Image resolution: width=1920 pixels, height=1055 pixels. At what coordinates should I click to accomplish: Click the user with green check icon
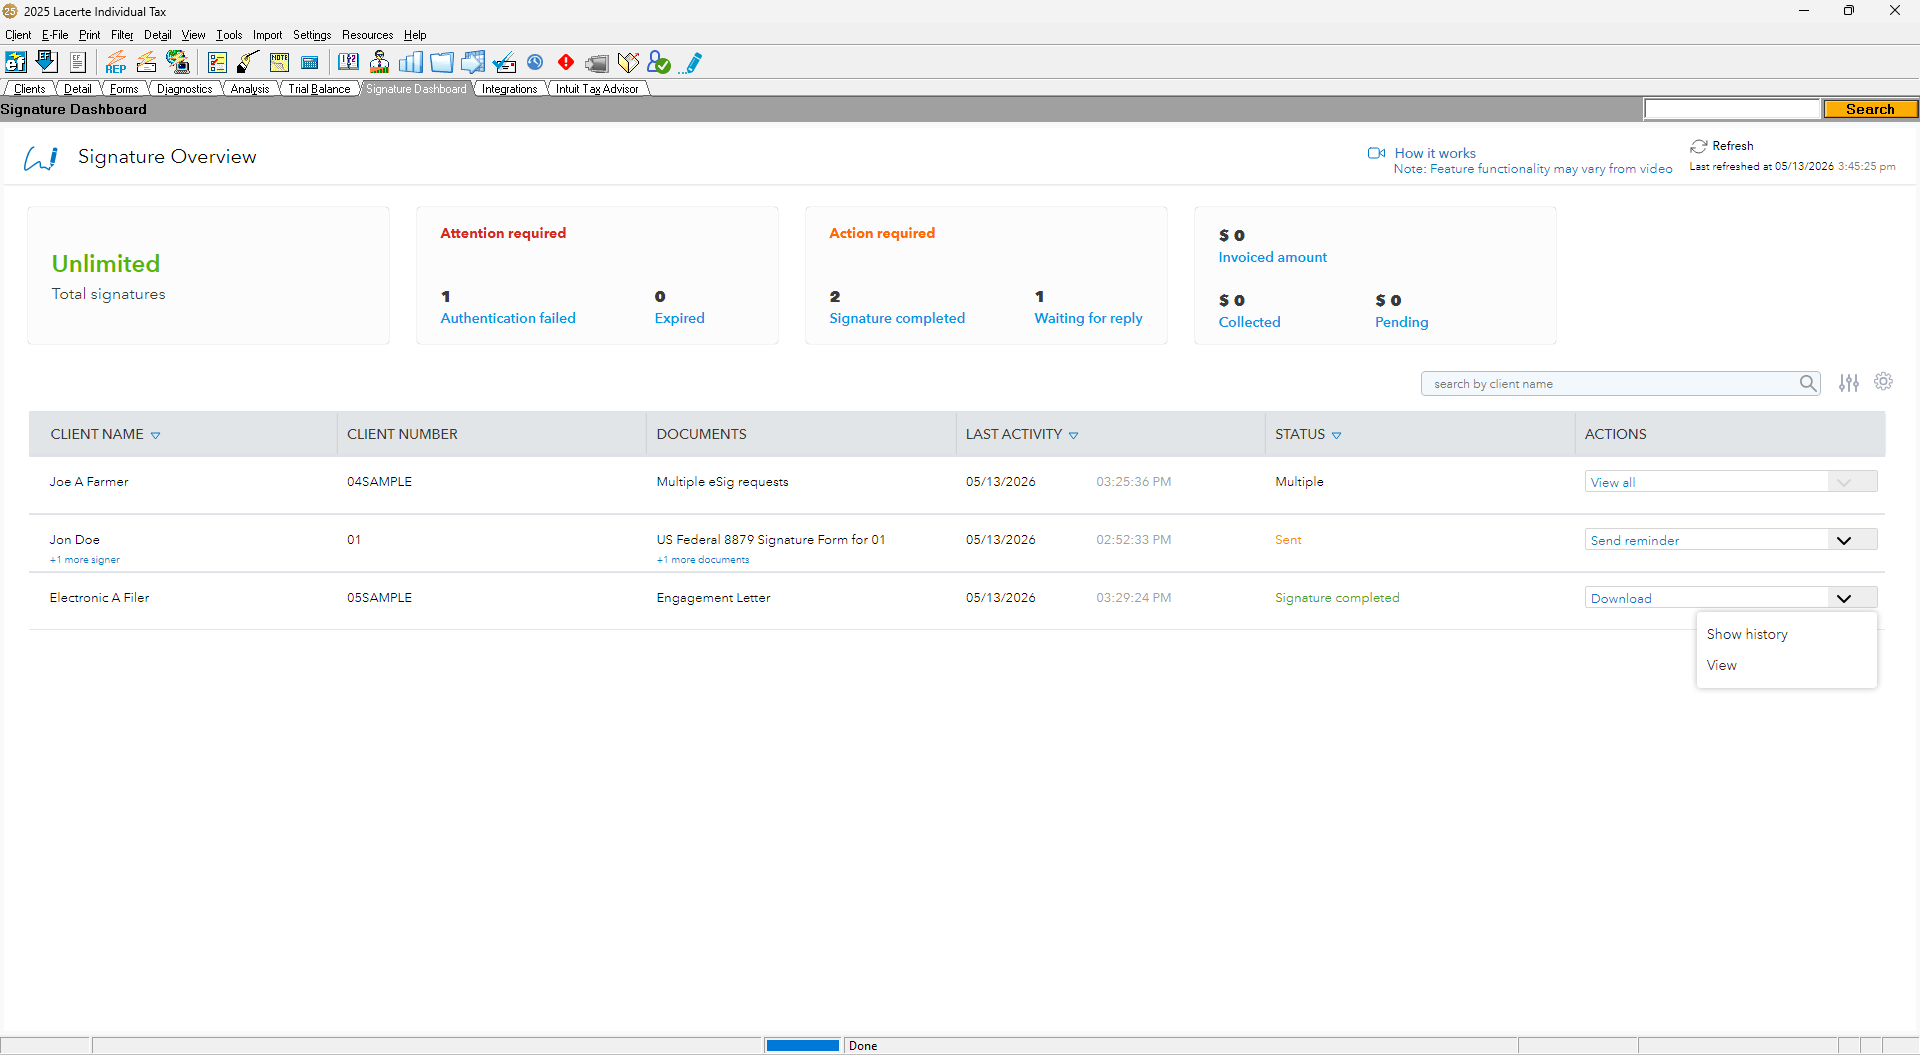point(659,62)
